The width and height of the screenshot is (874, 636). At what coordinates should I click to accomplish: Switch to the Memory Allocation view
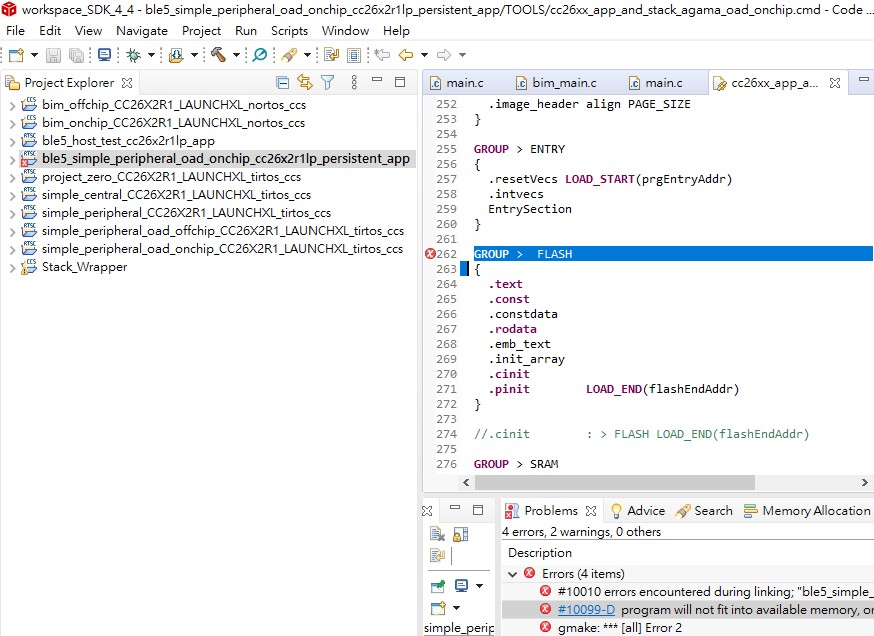[x=808, y=511]
